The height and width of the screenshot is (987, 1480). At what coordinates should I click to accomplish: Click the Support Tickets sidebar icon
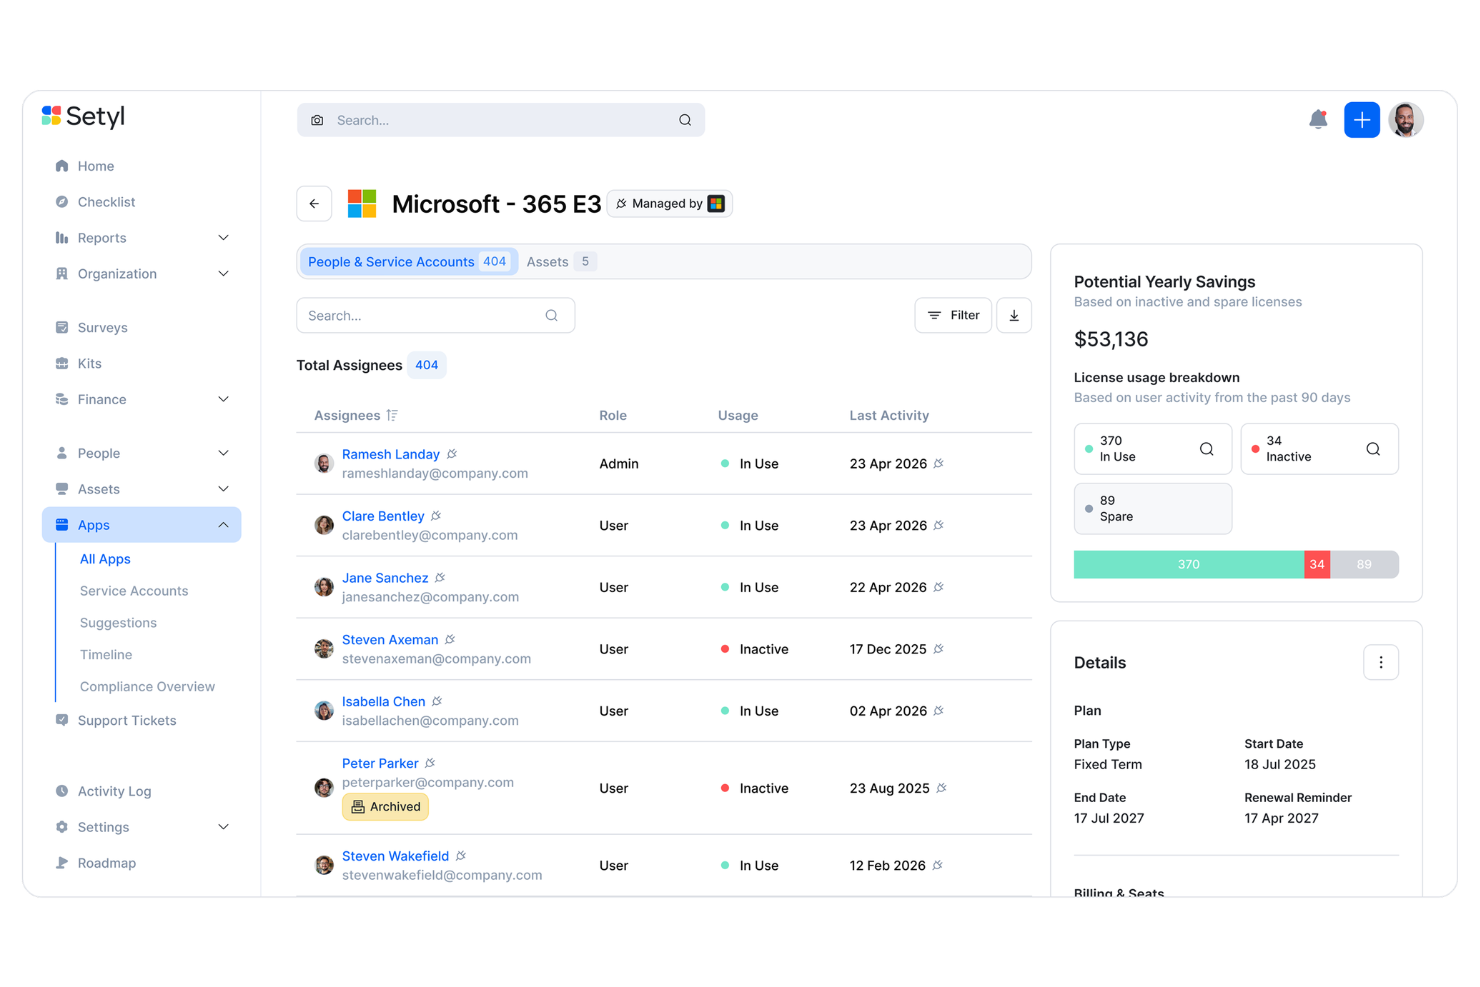point(62,720)
